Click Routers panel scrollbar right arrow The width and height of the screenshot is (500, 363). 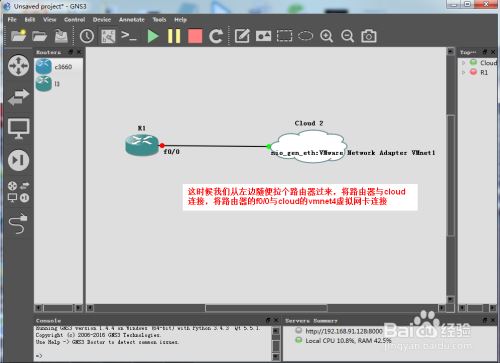click(79, 308)
